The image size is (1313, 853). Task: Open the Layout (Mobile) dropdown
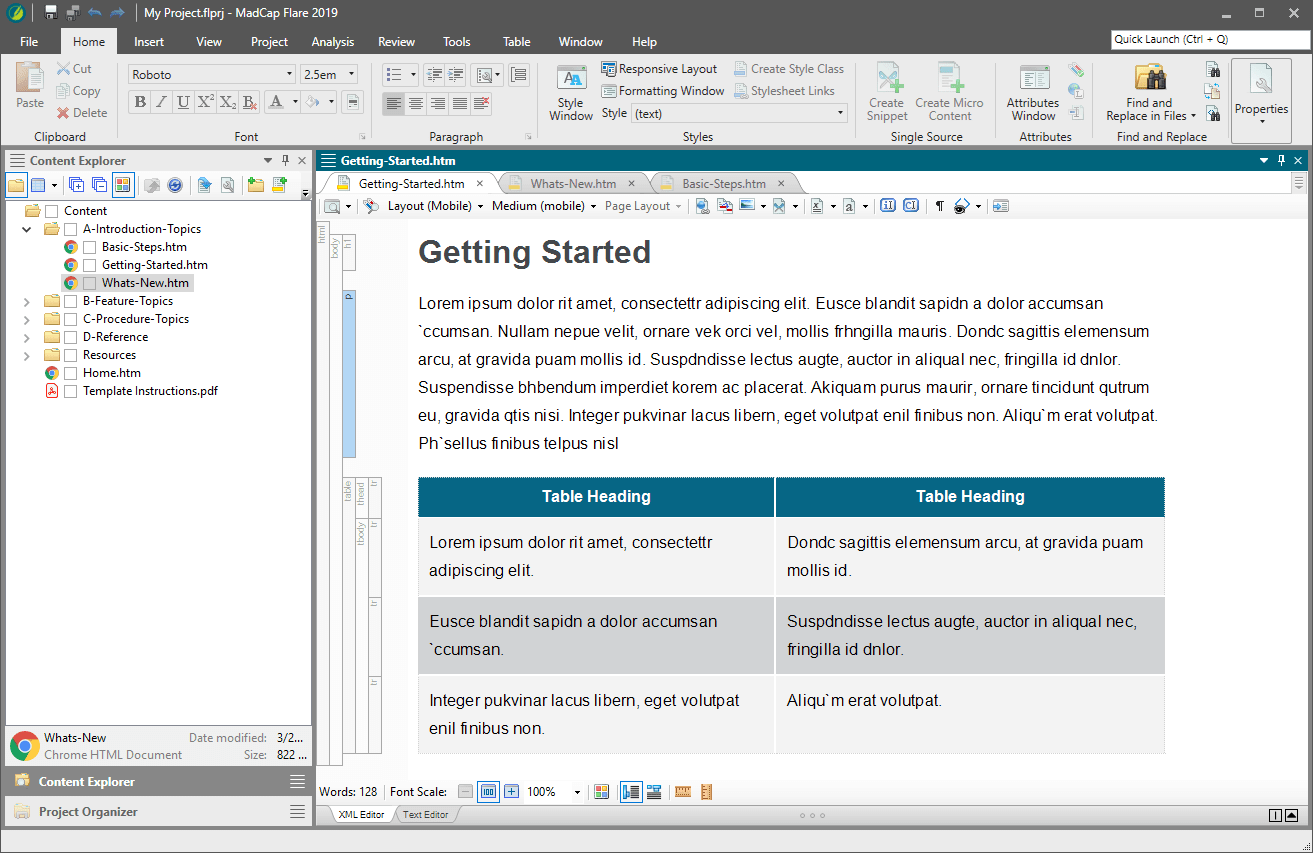click(x=436, y=206)
